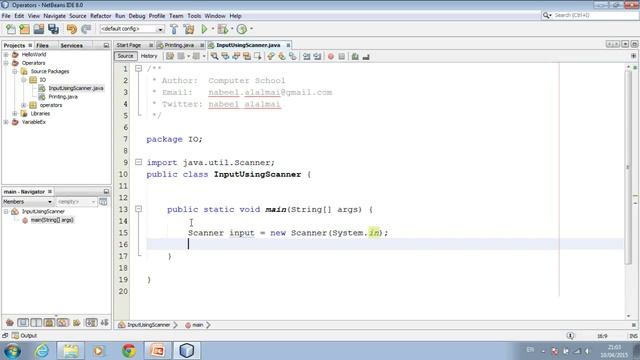Click the Save All toolbar icon

pyautogui.click(x=53, y=29)
